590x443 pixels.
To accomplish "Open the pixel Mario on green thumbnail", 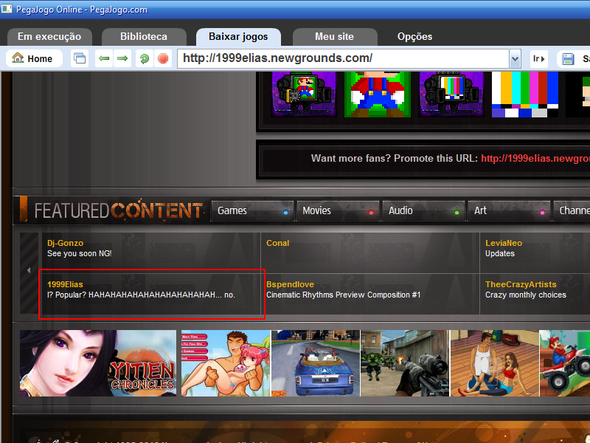I will (377, 94).
